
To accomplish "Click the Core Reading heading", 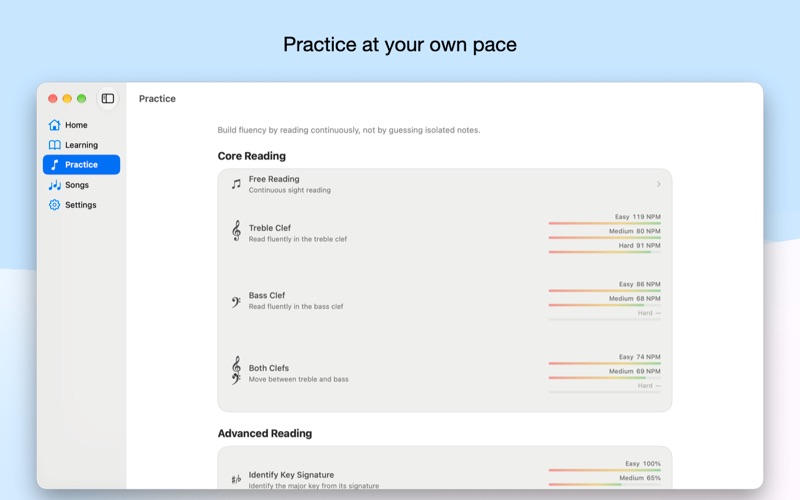I will click(252, 156).
